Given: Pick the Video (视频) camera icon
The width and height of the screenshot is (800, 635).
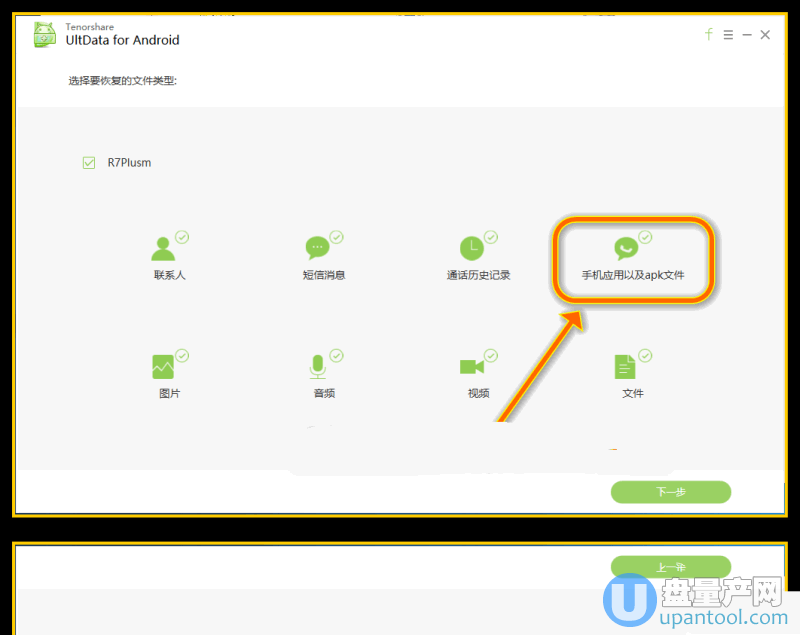Looking at the screenshot, I should coord(471,367).
